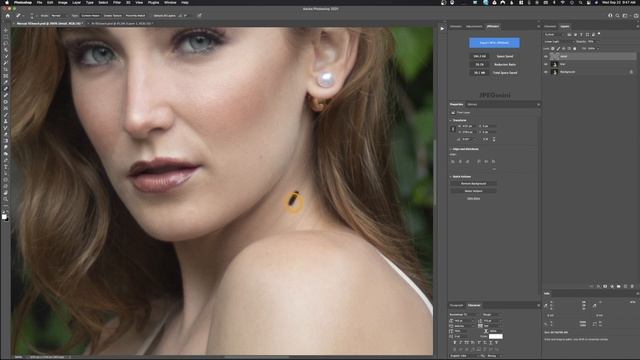
Task: Click the layer effects fx icon
Action: [599, 287]
